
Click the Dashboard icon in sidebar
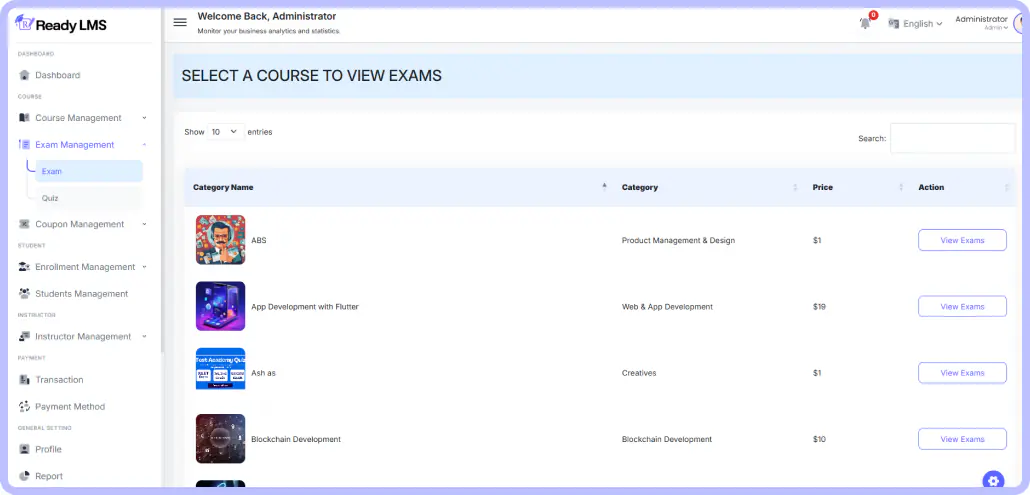25,75
